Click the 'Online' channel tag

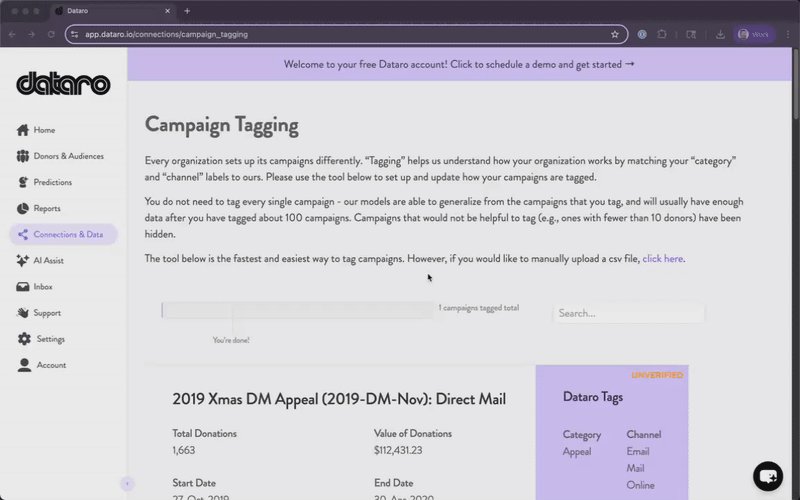click(x=640, y=485)
